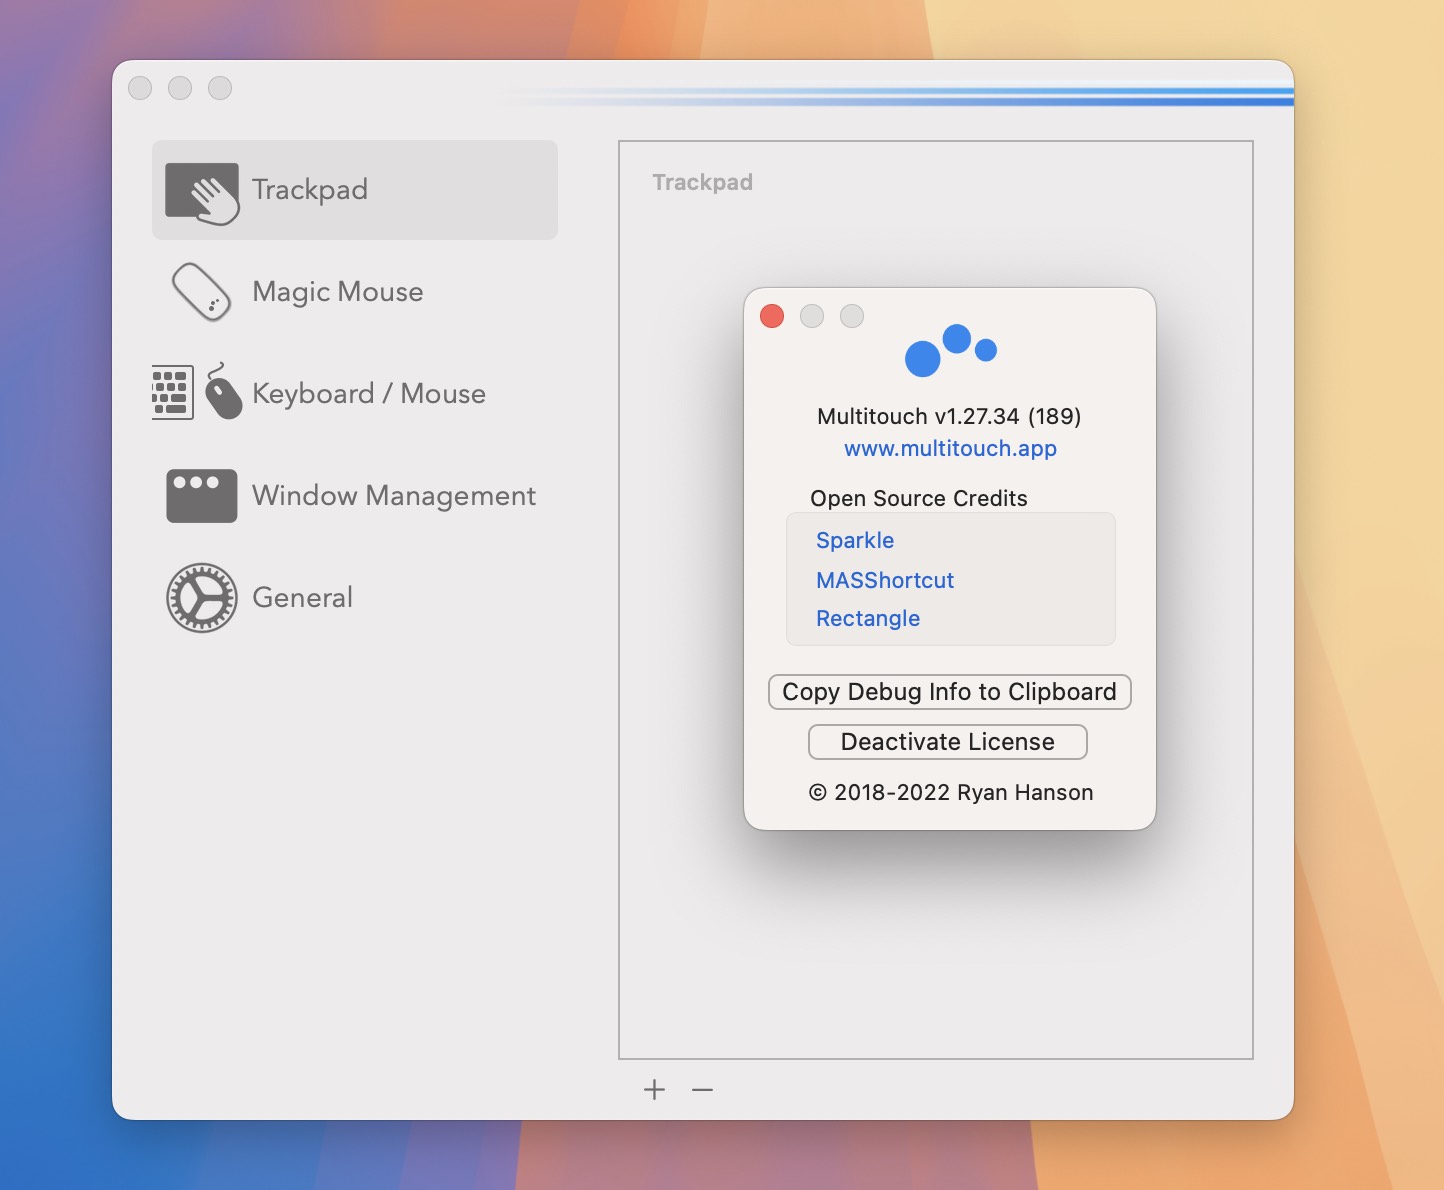The image size is (1444, 1190).
Task: Click the © 2018-2022 Ryan Hanson text
Action: click(951, 792)
